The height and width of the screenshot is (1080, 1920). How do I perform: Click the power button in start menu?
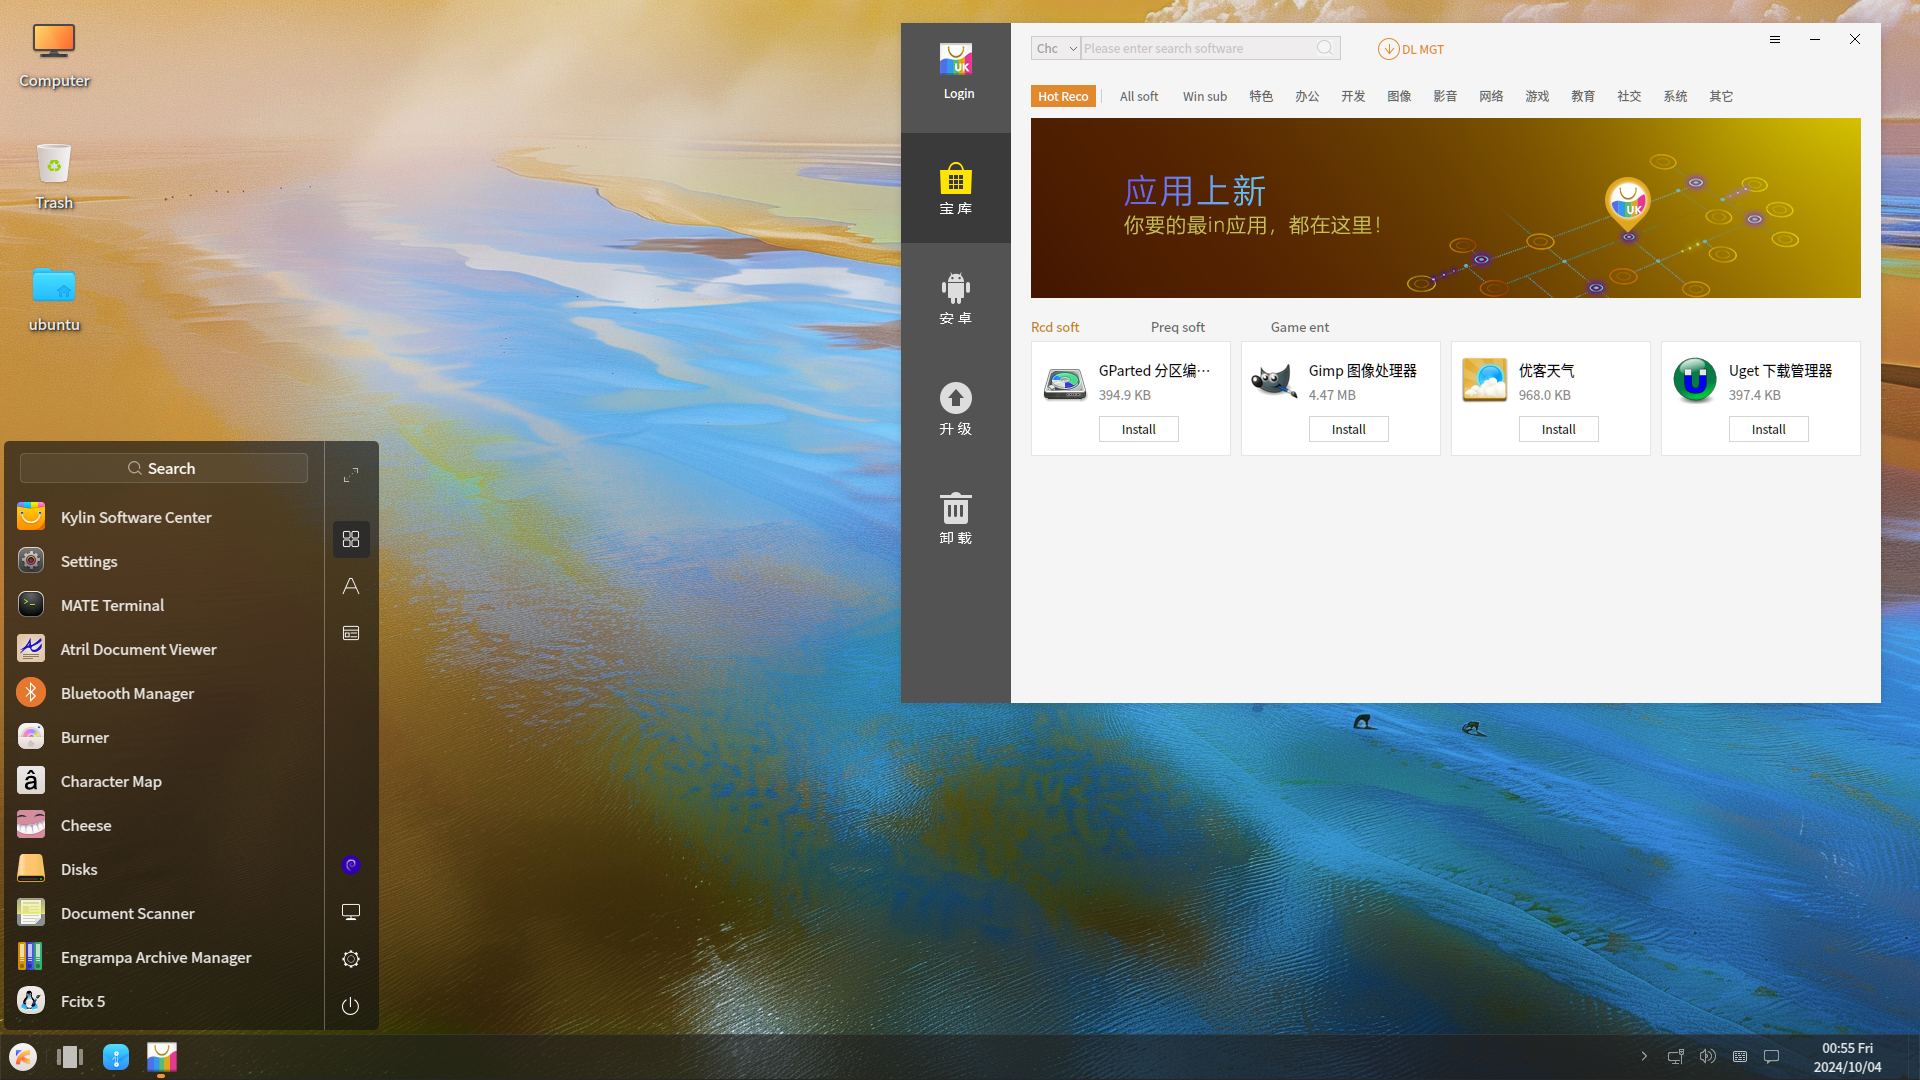pos(351,1006)
